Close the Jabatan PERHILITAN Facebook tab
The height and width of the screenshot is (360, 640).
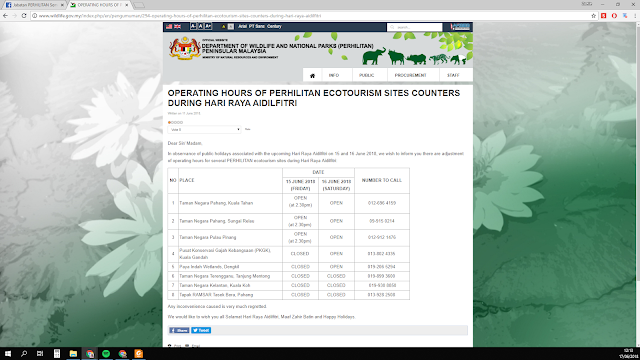click(x=62, y=5)
